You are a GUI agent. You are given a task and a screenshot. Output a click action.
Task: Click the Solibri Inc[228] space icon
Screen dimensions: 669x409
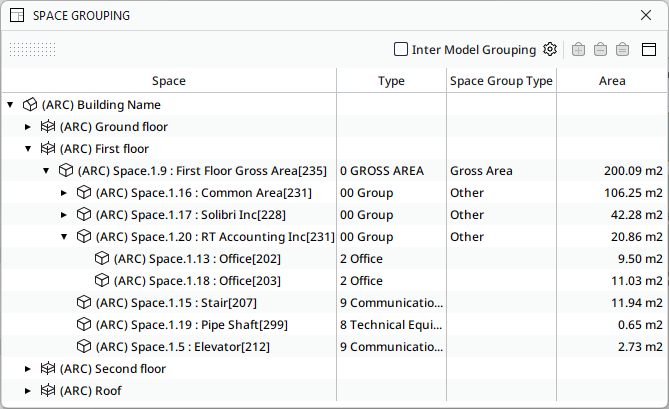[84, 215]
